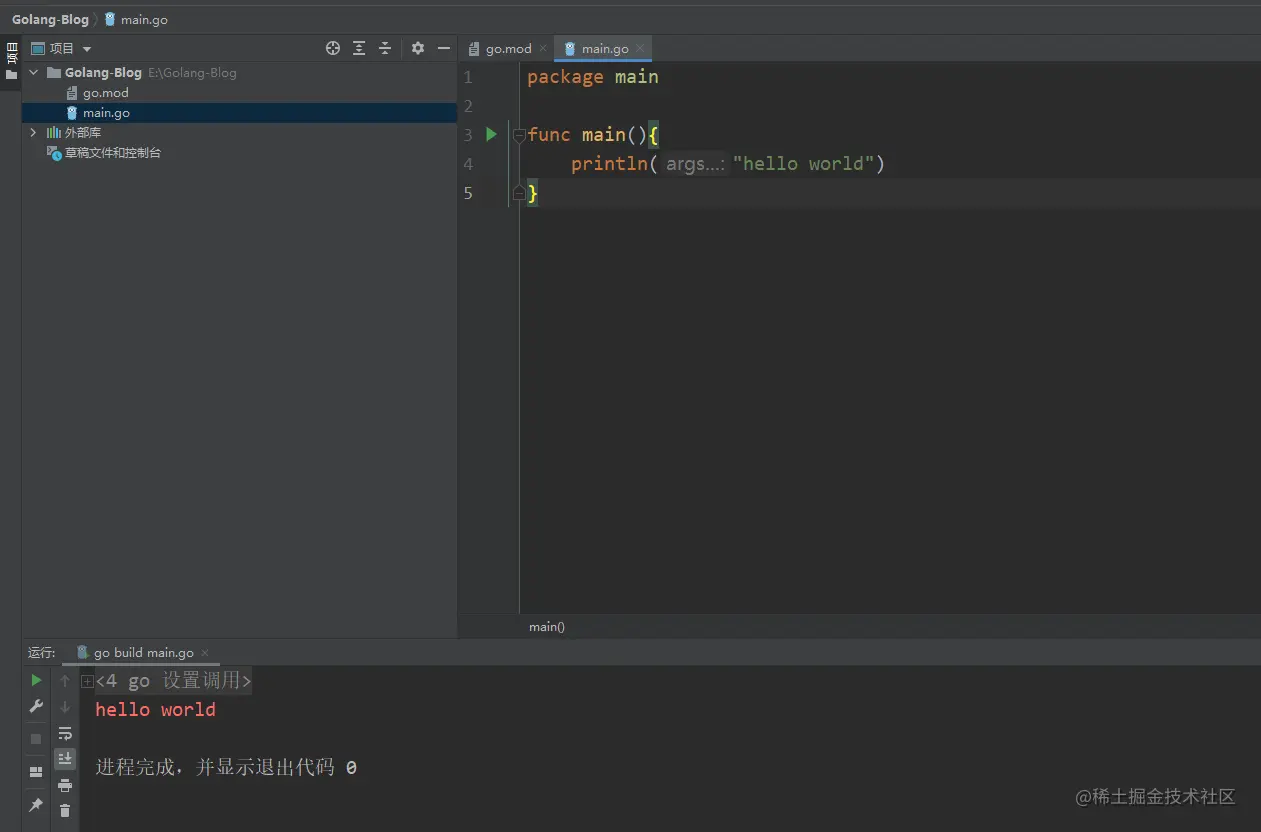Click main.go in navigation breadcrumb

pyautogui.click(x=136, y=20)
